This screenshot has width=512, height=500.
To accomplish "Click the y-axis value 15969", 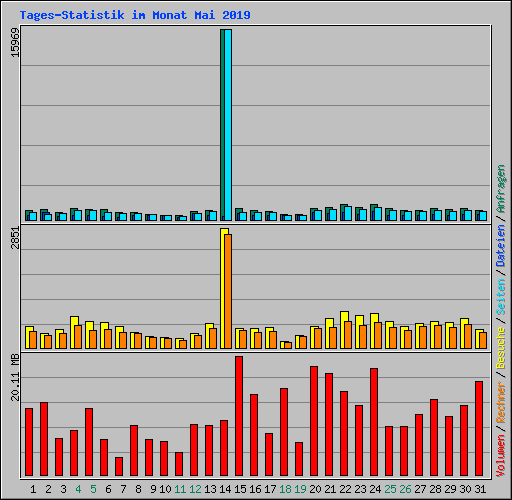I will click(x=15, y=43).
